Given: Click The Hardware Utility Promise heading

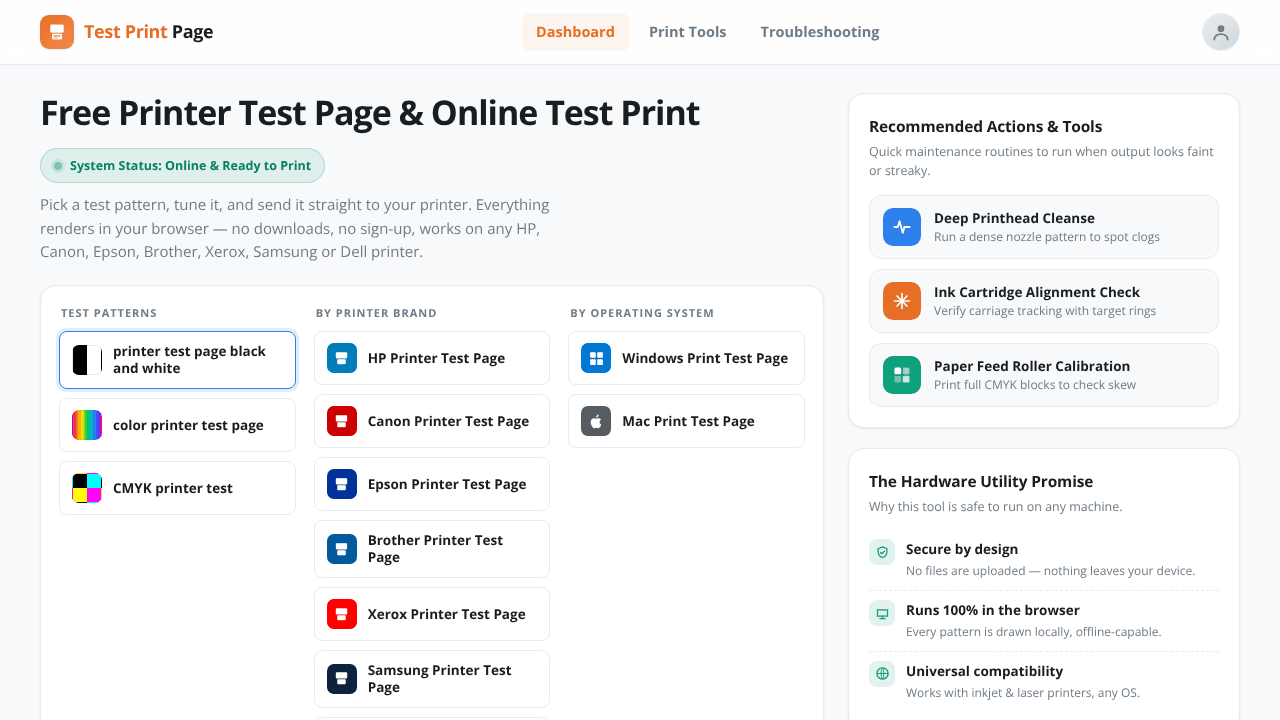Looking at the screenshot, I should (981, 481).
